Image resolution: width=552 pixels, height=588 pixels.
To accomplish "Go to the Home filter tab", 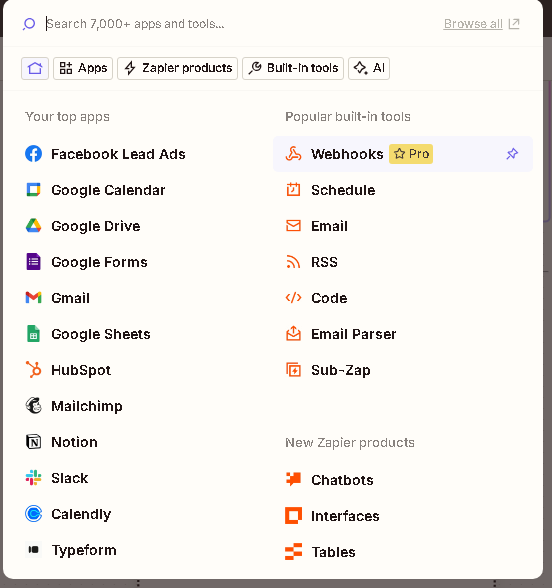I will click(35, 68).
